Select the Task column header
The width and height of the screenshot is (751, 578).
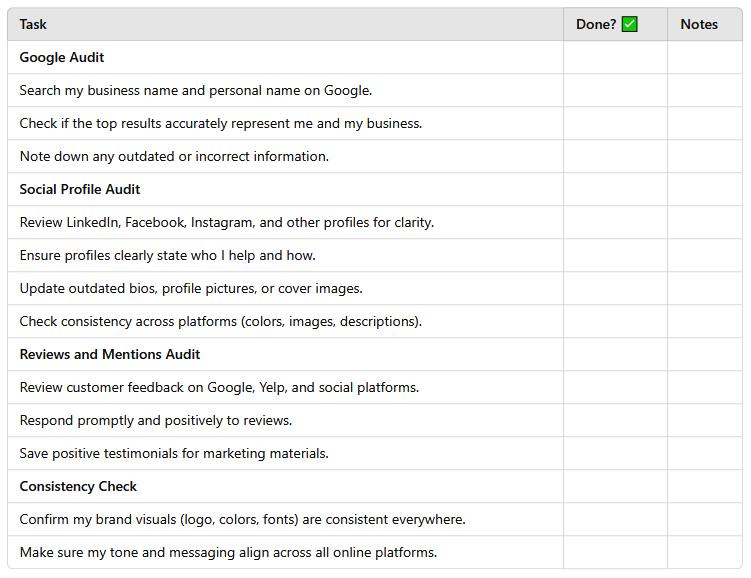pos(33,24)
